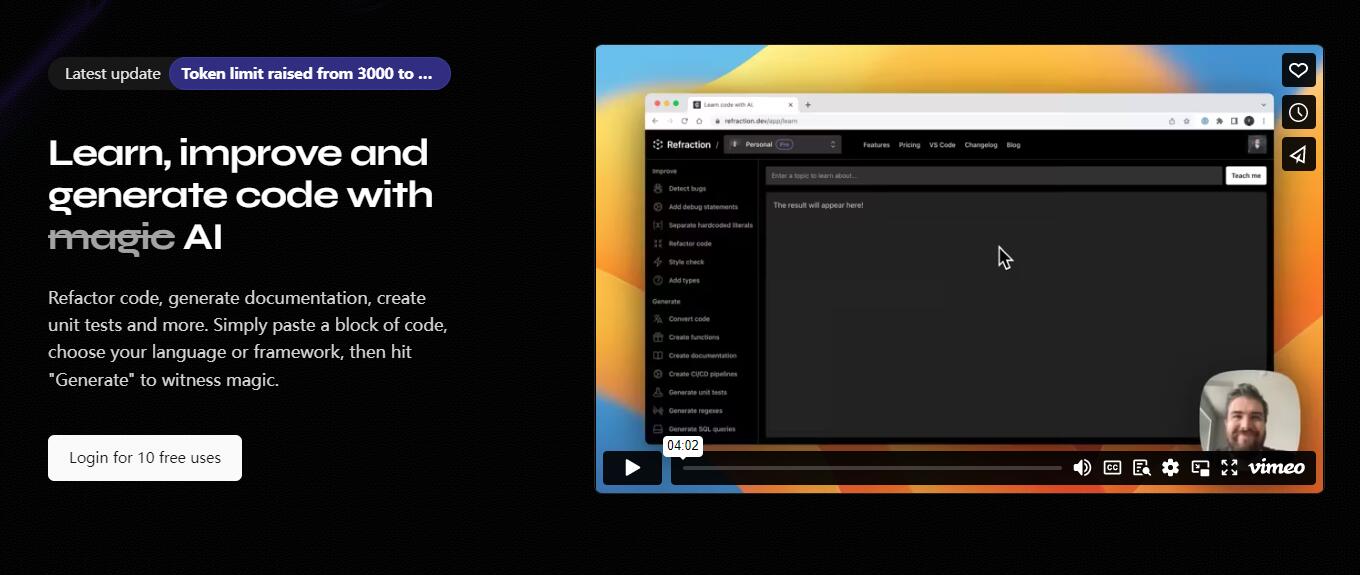Switch the video to fullscreen

click(1229, 468)
